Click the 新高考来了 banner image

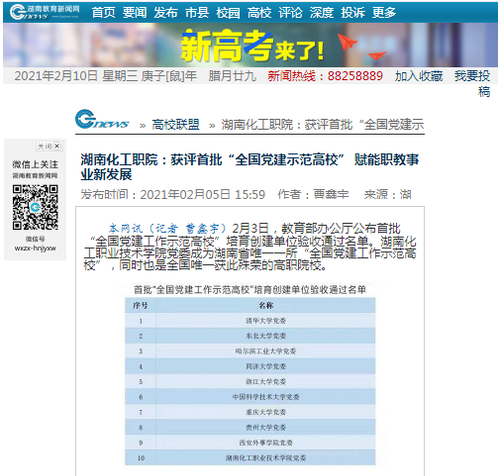pos(250,45)
